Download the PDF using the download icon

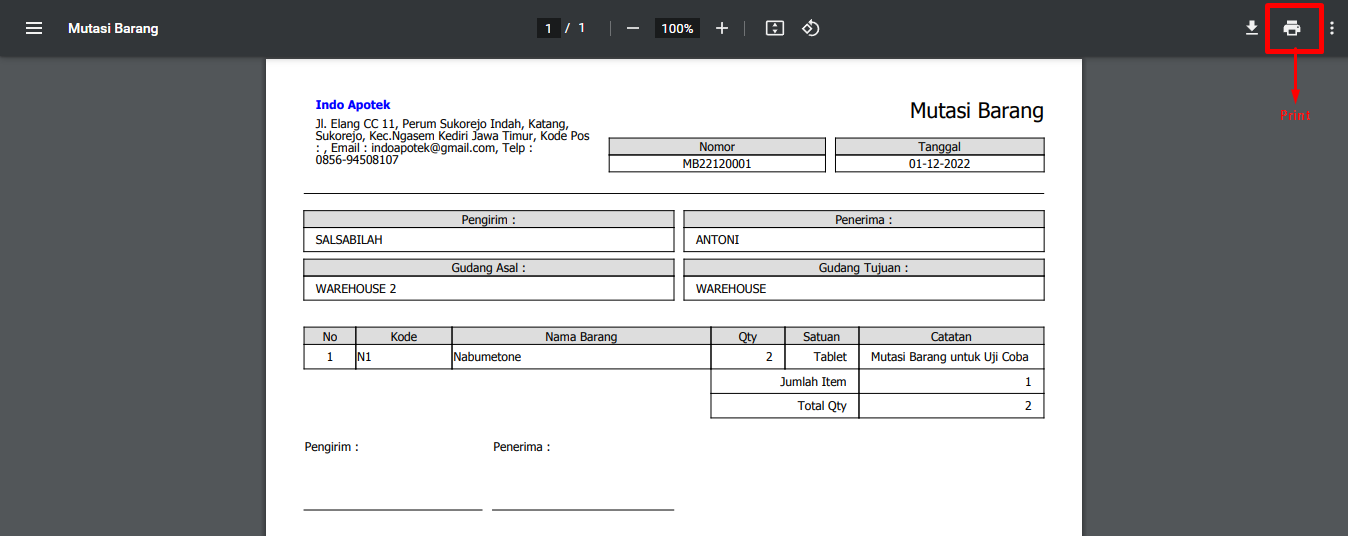point(1251,28)
